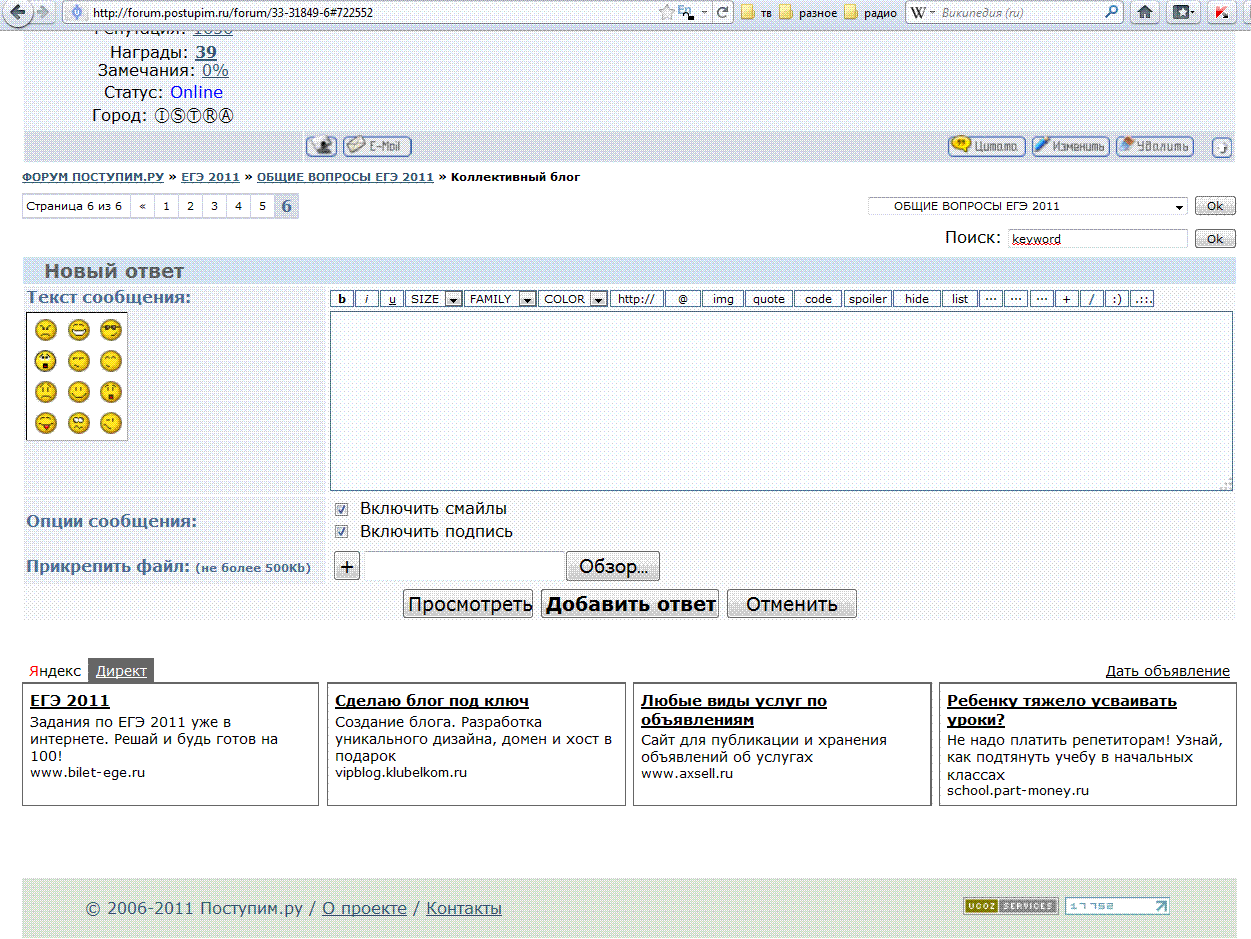
Task: Insert the angry red smiley
Action: click(x=45, y=330)
